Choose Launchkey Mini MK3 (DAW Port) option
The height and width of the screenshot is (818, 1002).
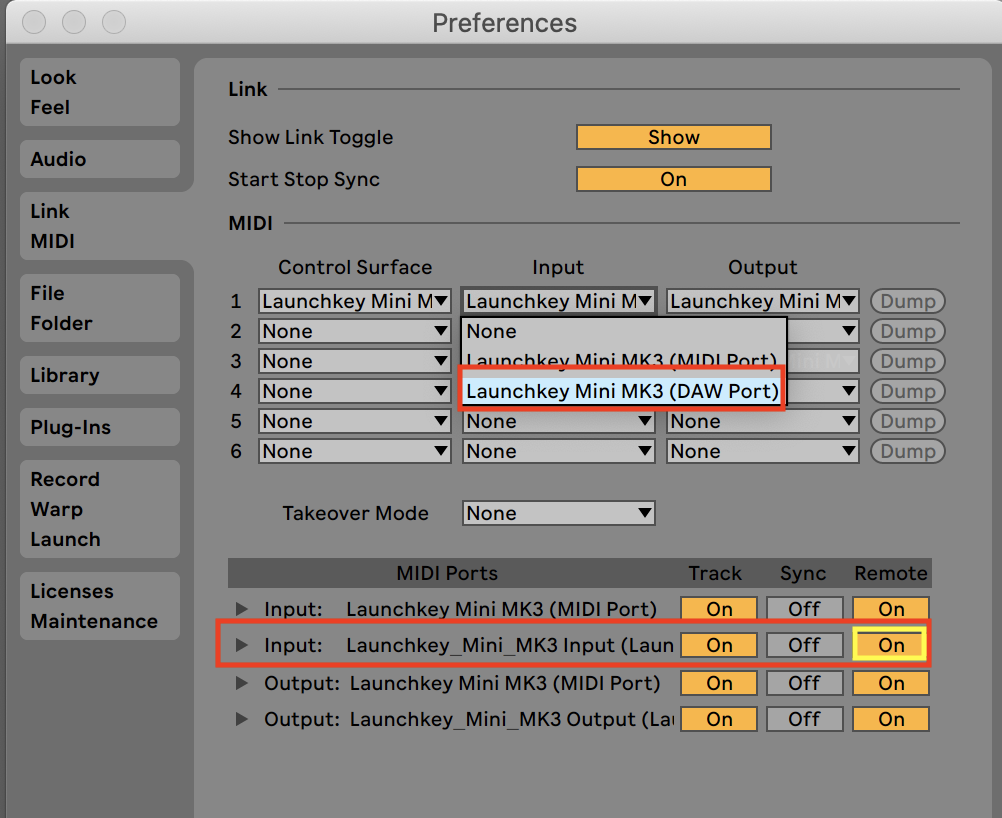(x=623, y=391)
